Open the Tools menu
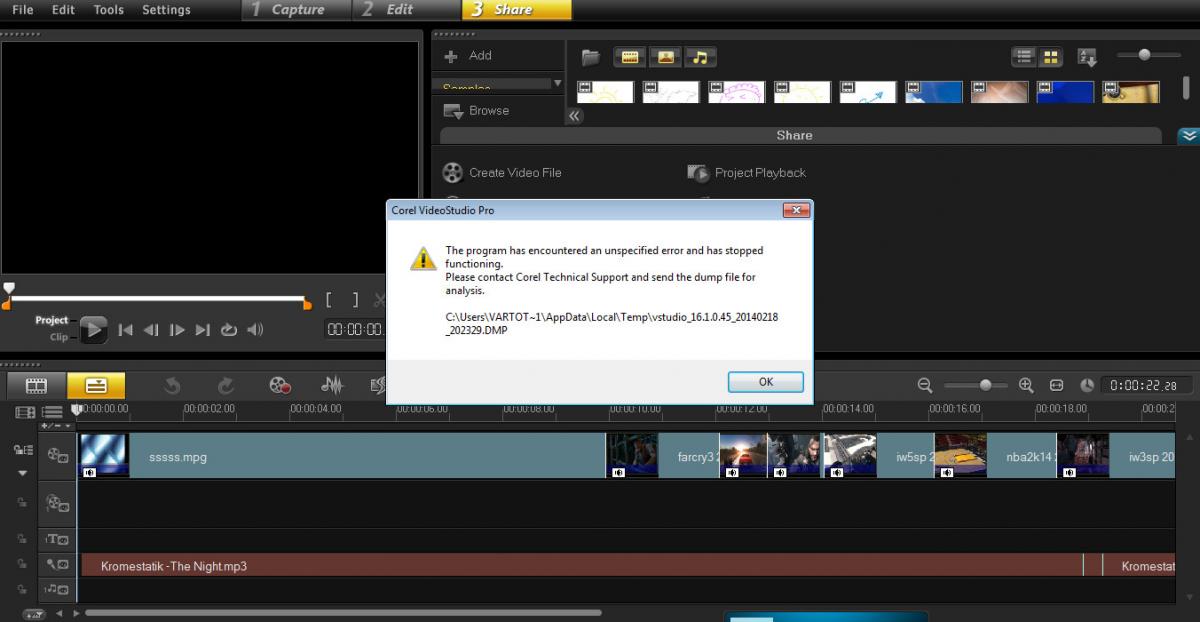Viewport: 1200px width, 622px height. coord(109,10)
